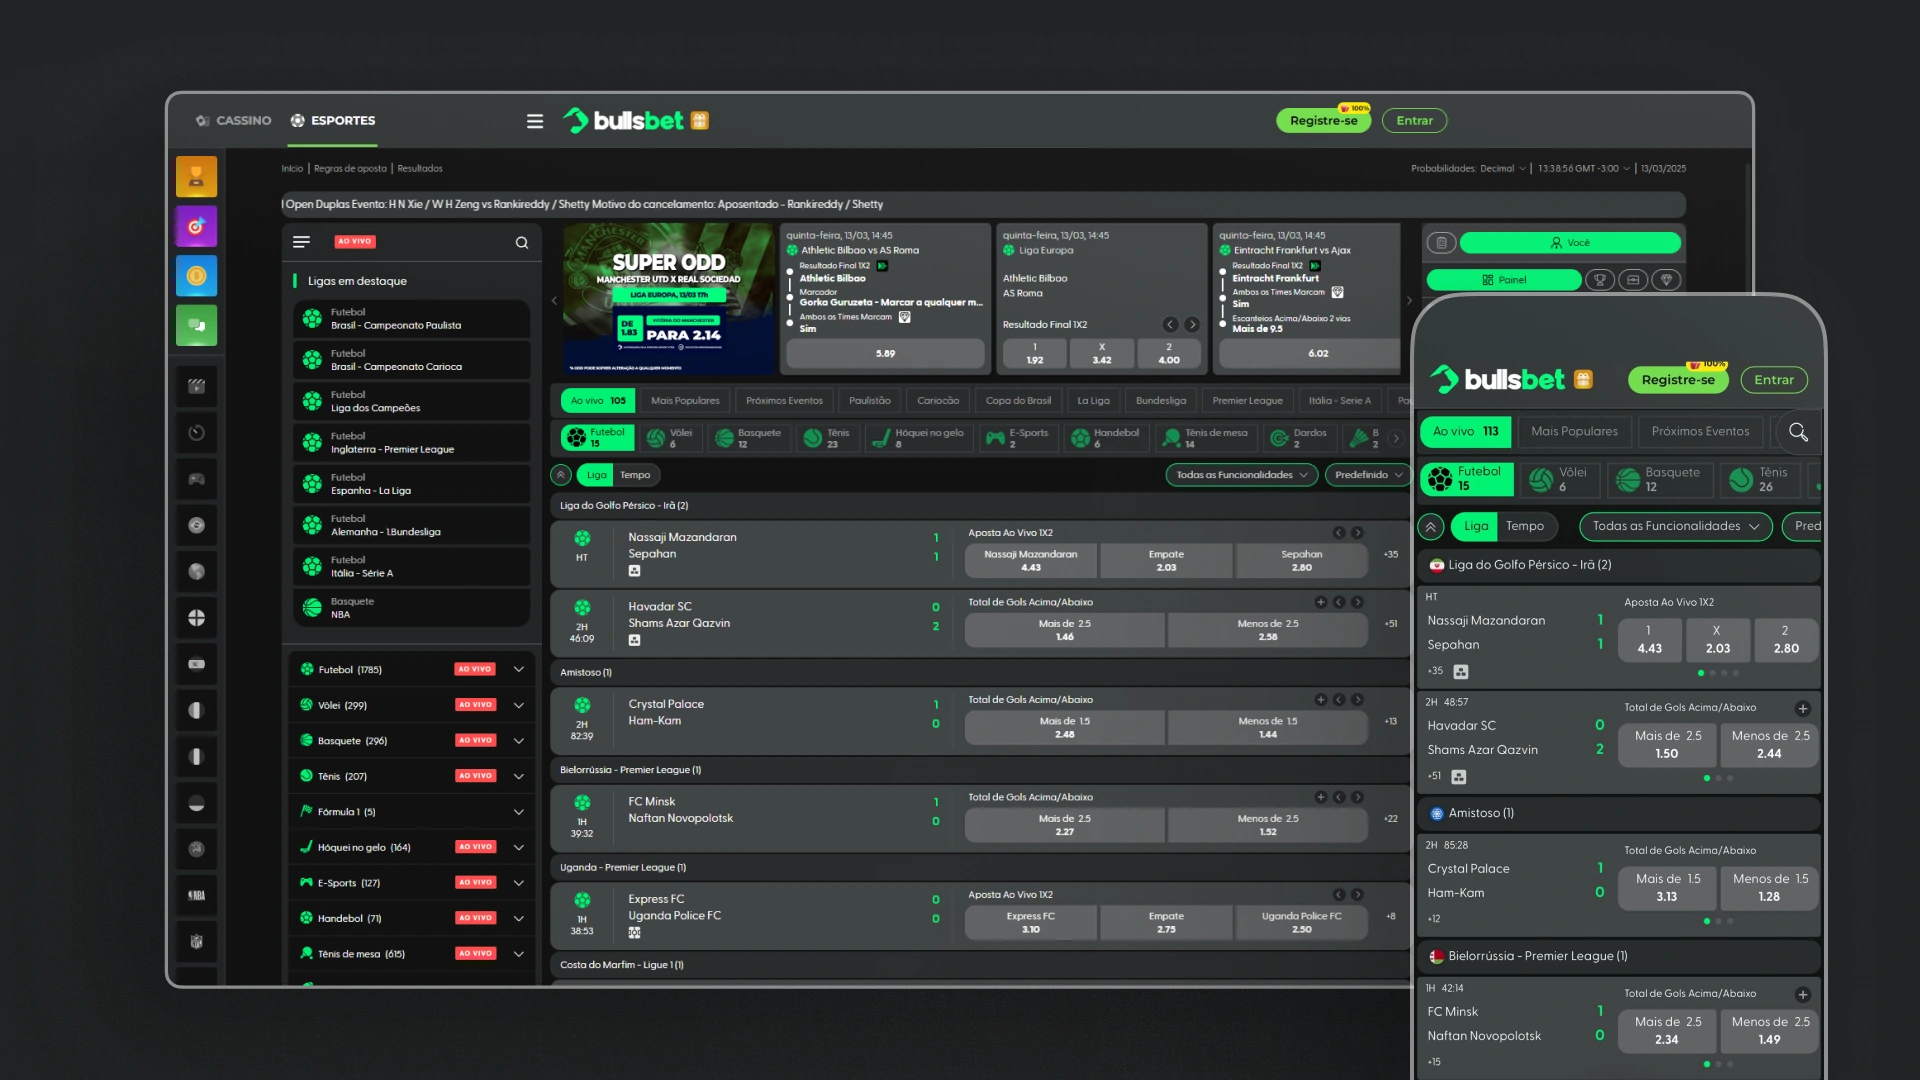Switch to Mais Populares tab
This screenshot has width=1920, height=1080.
pyautogui.click(x=685, y=401)
